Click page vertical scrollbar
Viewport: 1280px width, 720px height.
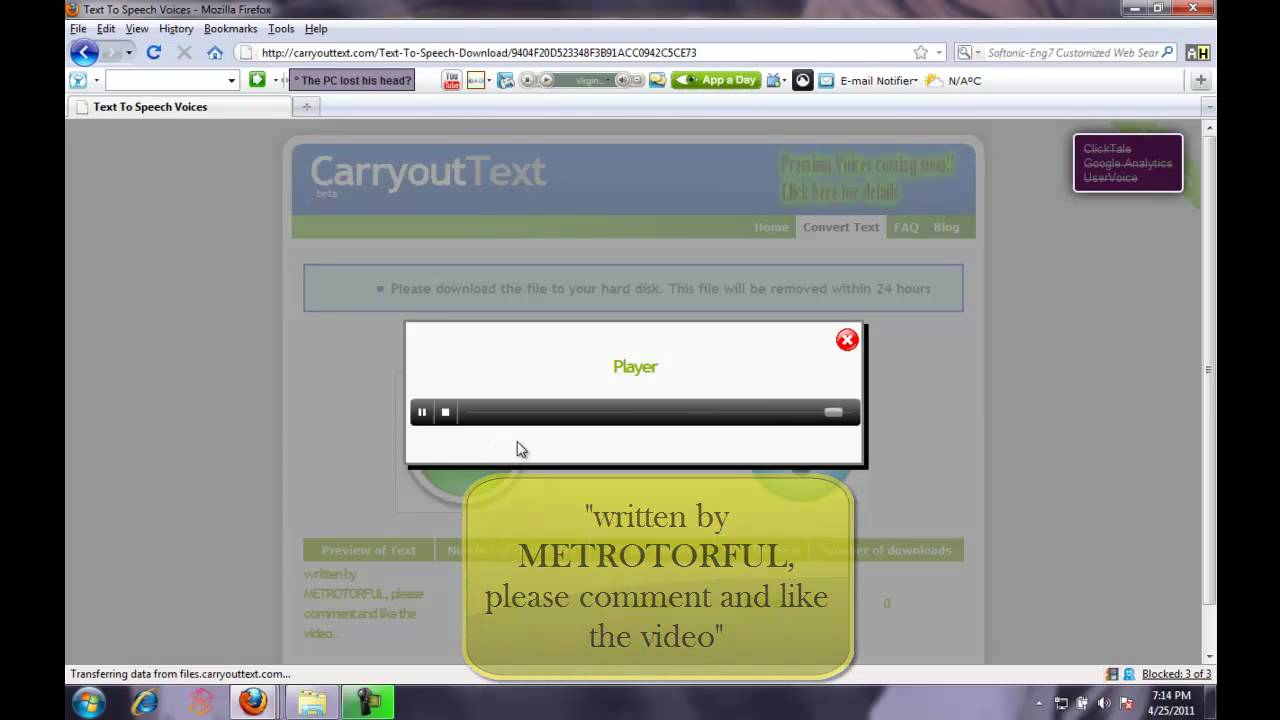[1209, 370]
